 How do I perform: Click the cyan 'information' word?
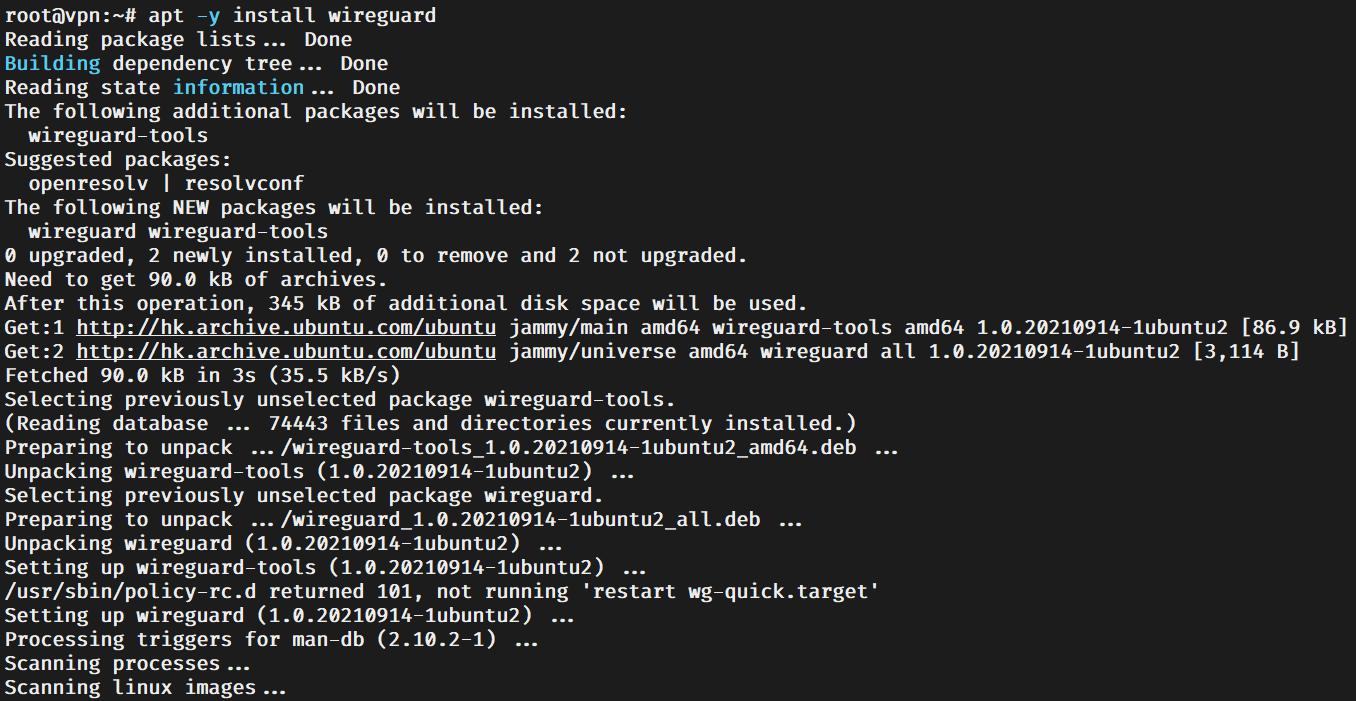(x=238, y=87)
